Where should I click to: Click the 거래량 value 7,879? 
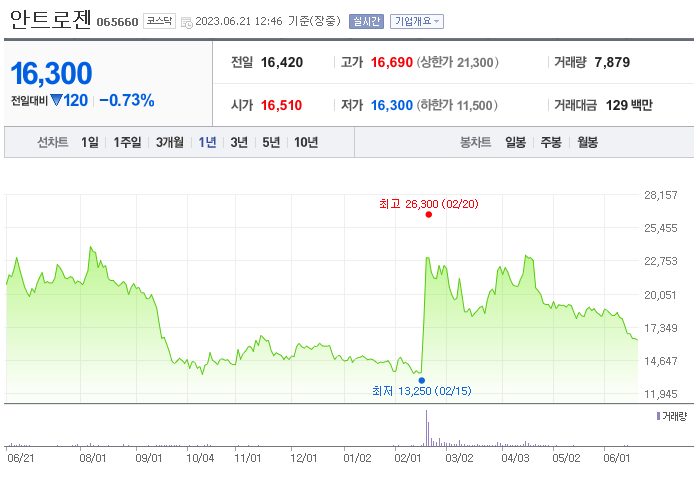click(612, 62)
